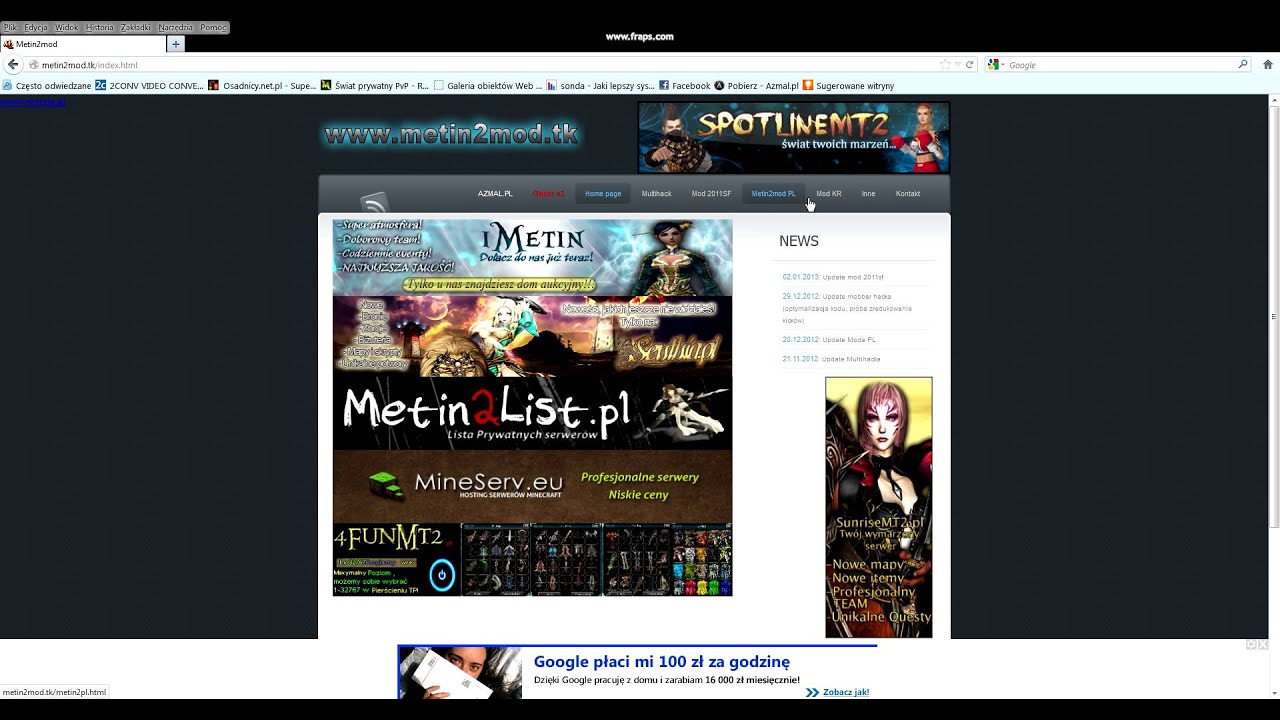
Task: Open the Multihack nav link
Action: (656, 194)
